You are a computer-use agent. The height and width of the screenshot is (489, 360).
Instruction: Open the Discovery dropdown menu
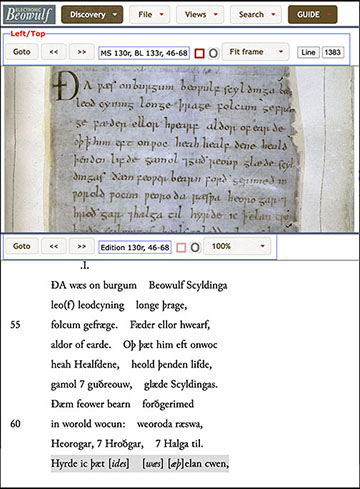(92, 15)
